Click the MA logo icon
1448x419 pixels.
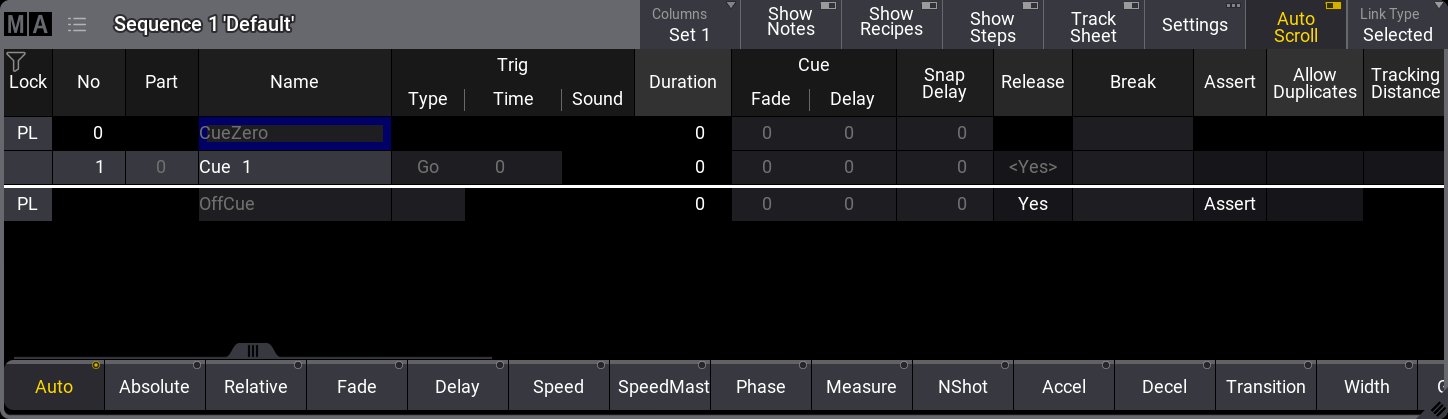click(x=28, y=24)
